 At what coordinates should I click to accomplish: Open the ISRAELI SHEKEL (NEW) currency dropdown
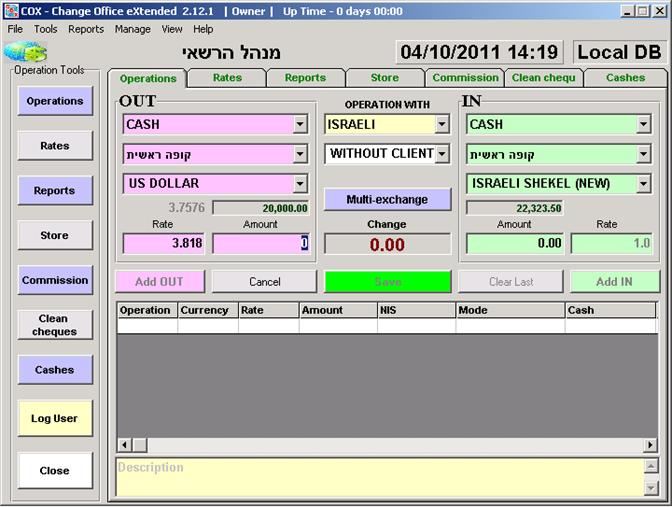click(x=643, y=184)
